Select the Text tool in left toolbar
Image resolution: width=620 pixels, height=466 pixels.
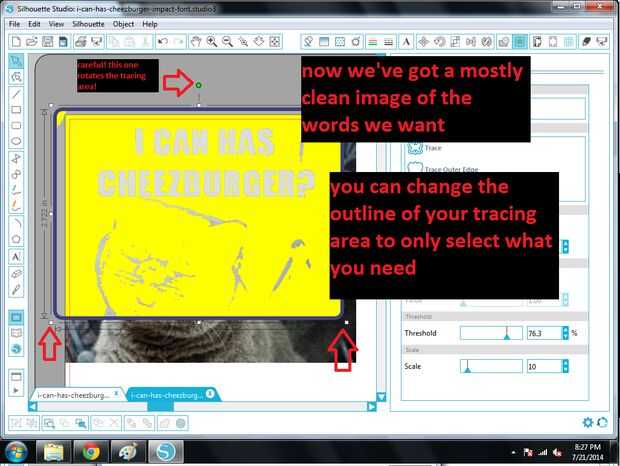[x=16, y=257]
